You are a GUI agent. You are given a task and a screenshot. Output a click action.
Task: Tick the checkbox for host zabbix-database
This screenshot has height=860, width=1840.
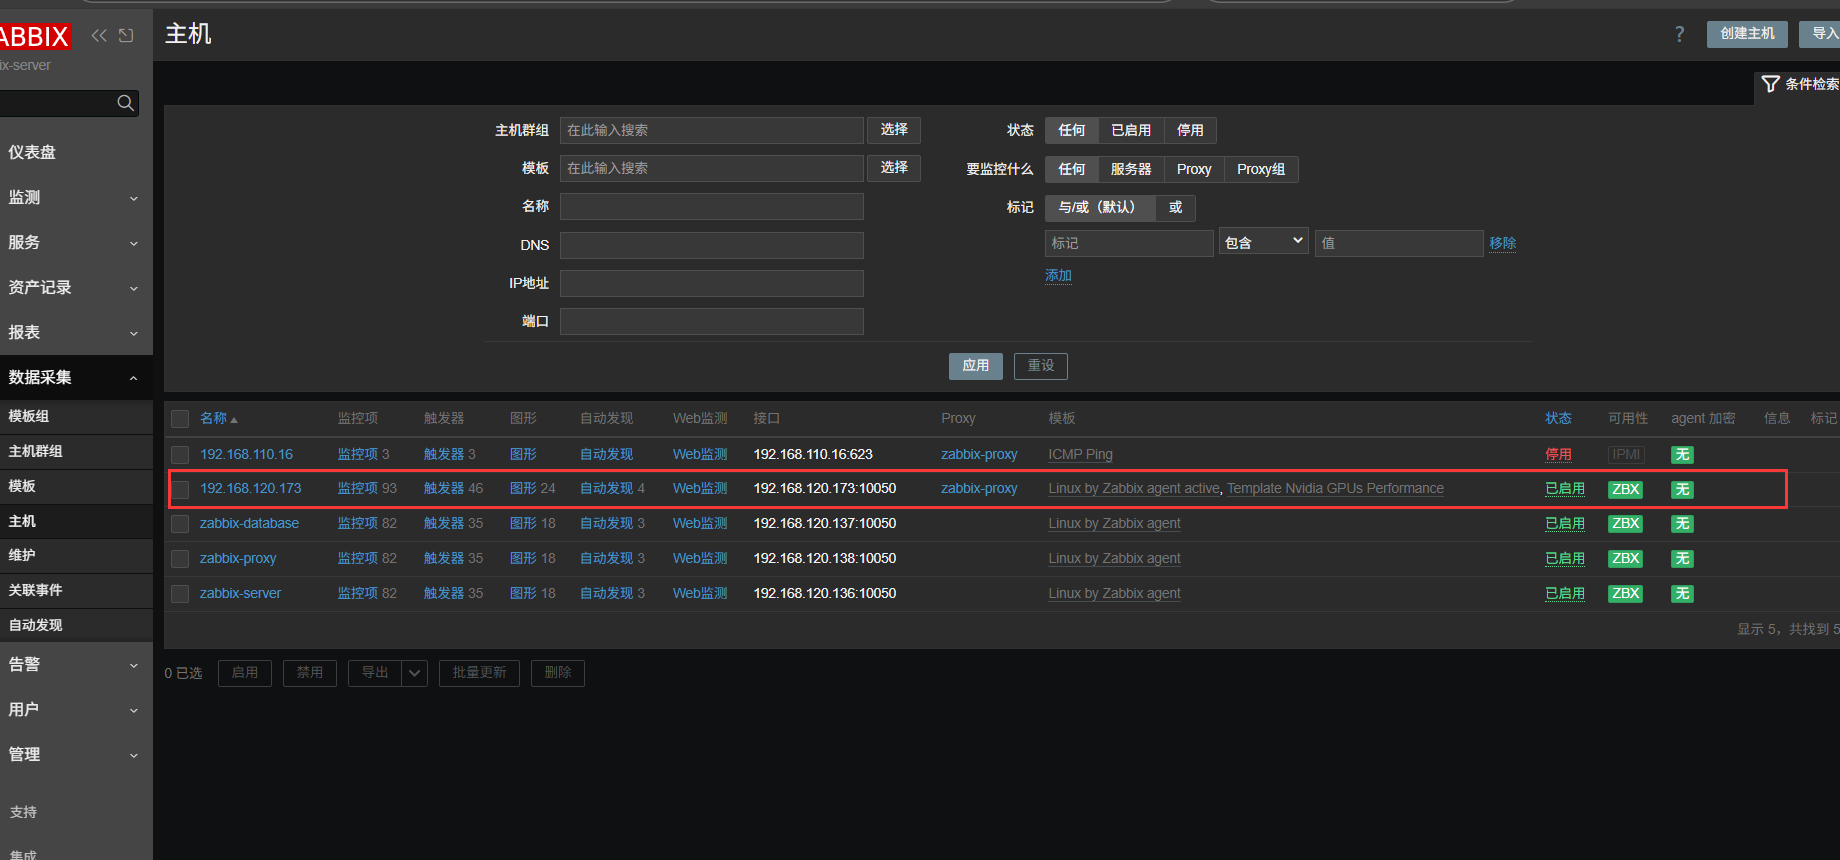[180, 524]
